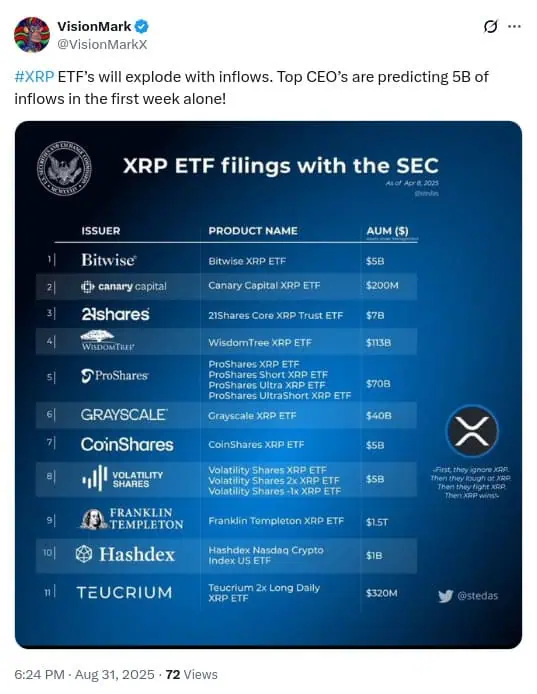Click the VisionMark display name

tap(94, 27)
